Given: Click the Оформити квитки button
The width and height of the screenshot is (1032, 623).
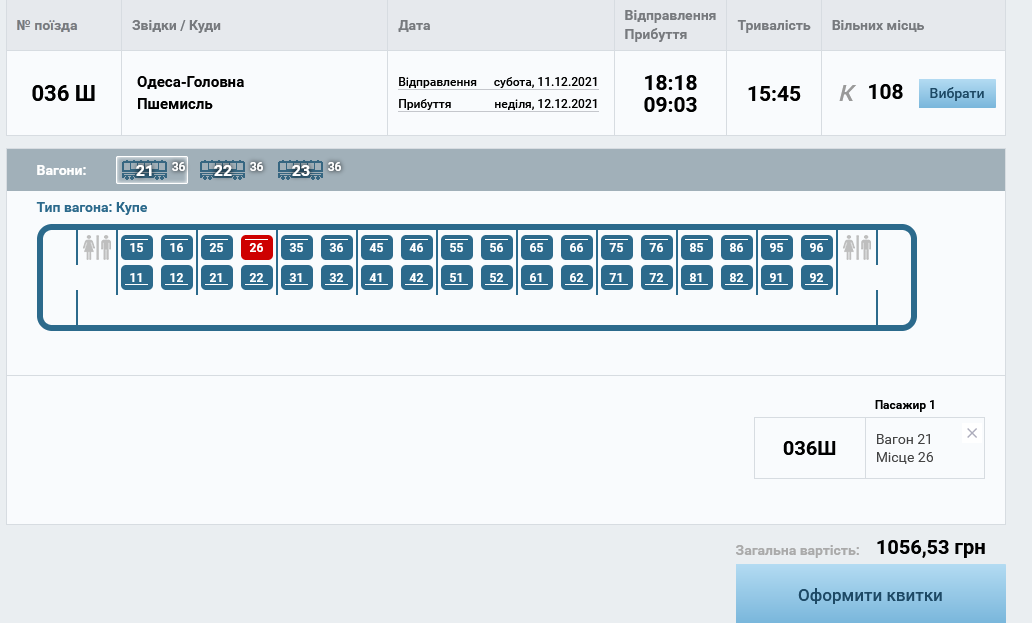Looking at the screenshot, I should pyautogui.click(x=871, y=593).
